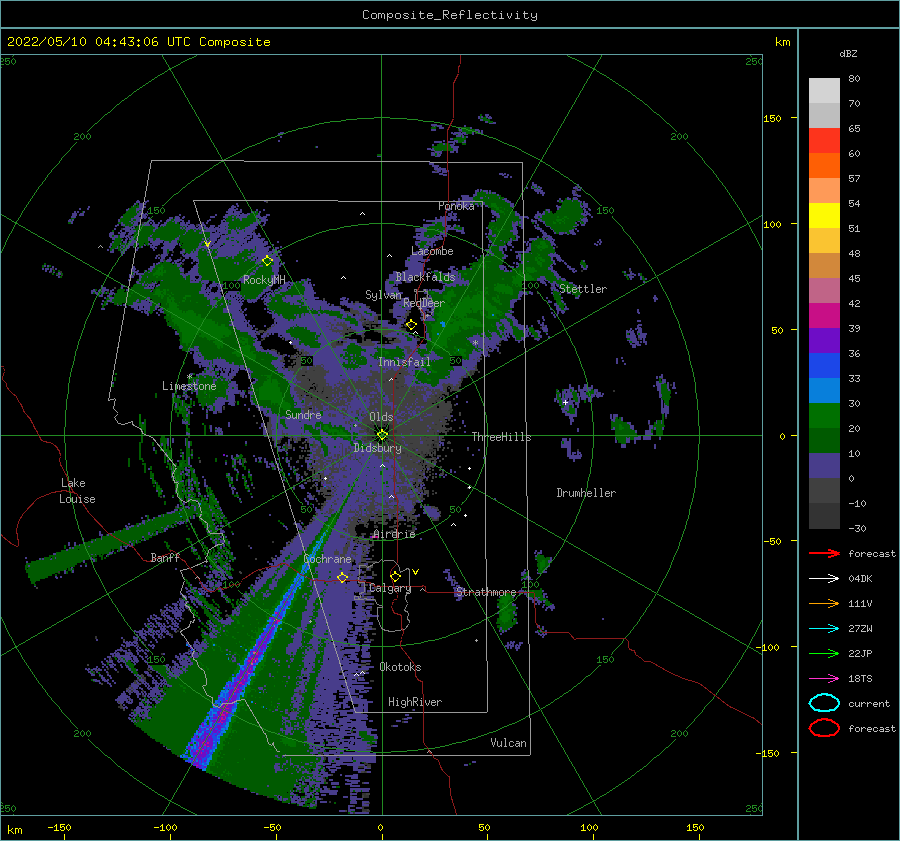Click the Olds label near radar center
900x841 pixels.
coord(381,417)
